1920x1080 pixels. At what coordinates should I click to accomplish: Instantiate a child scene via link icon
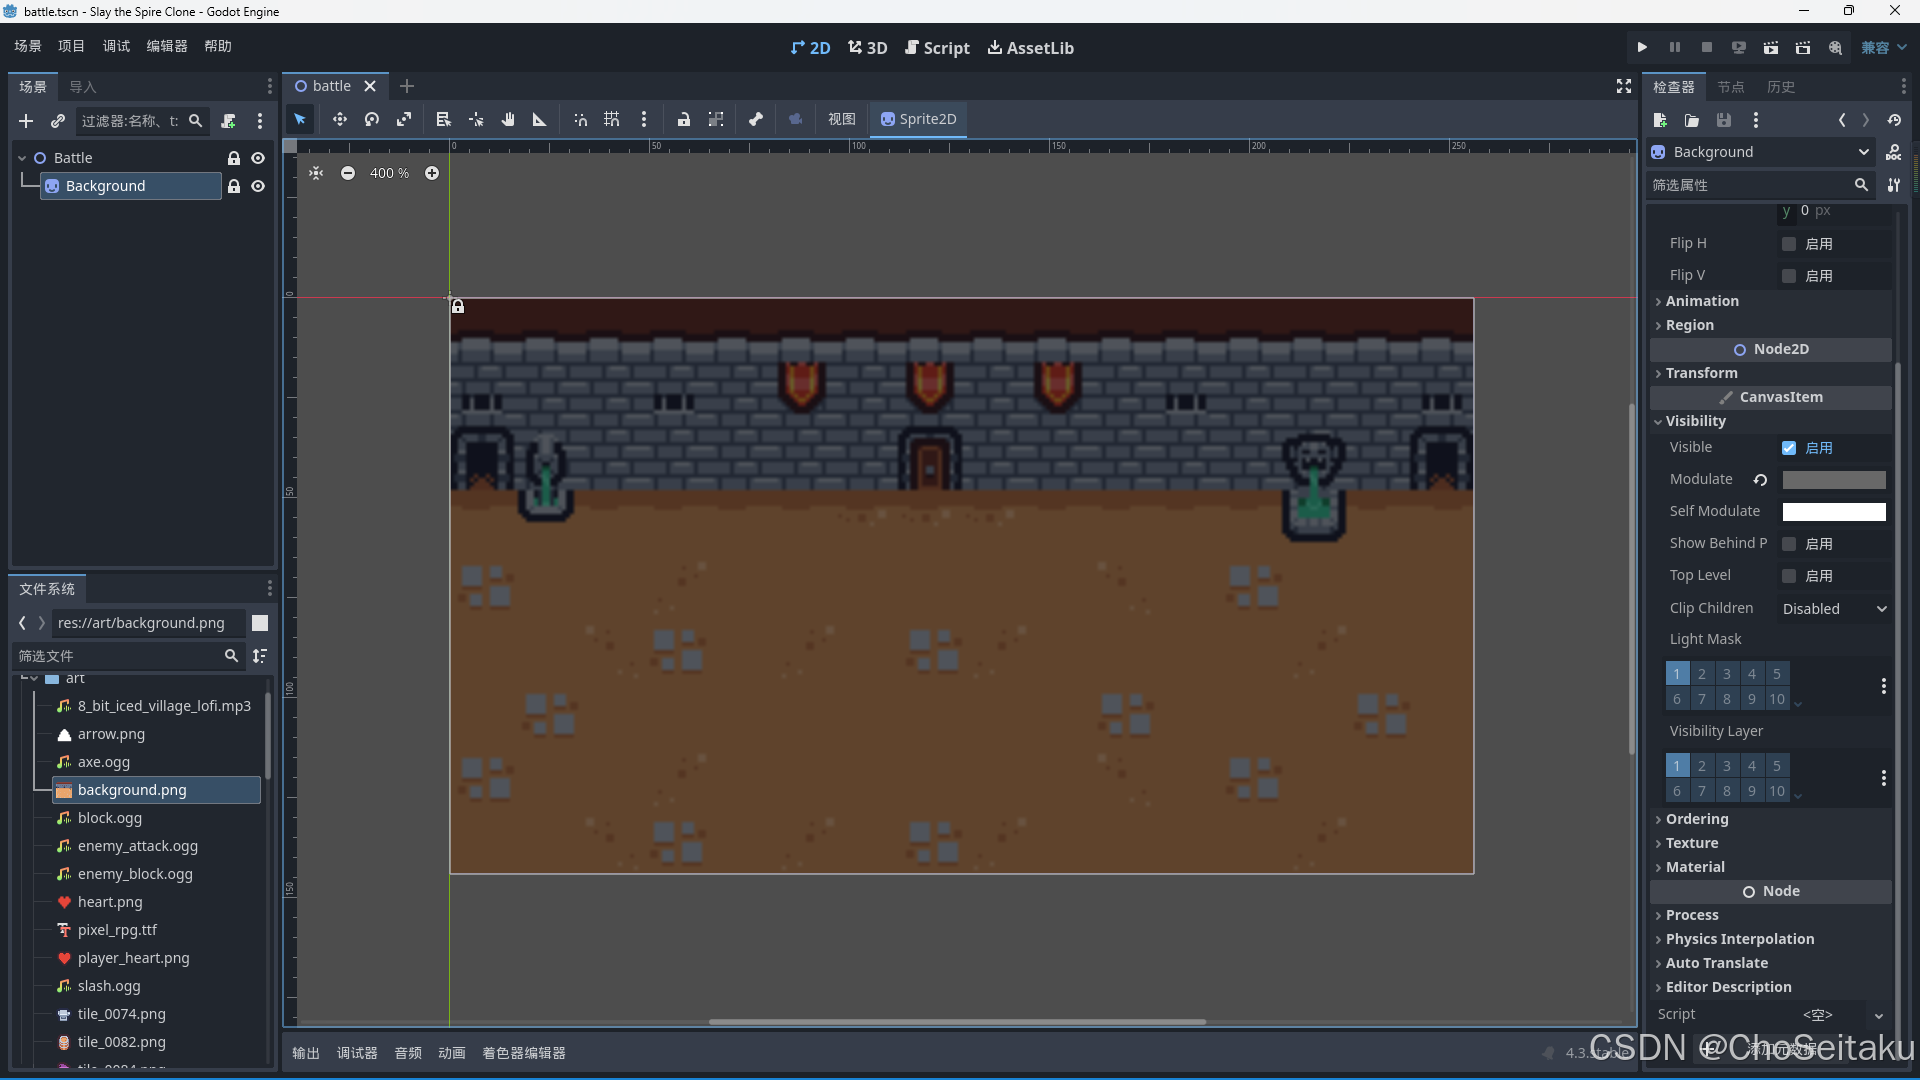58,121
